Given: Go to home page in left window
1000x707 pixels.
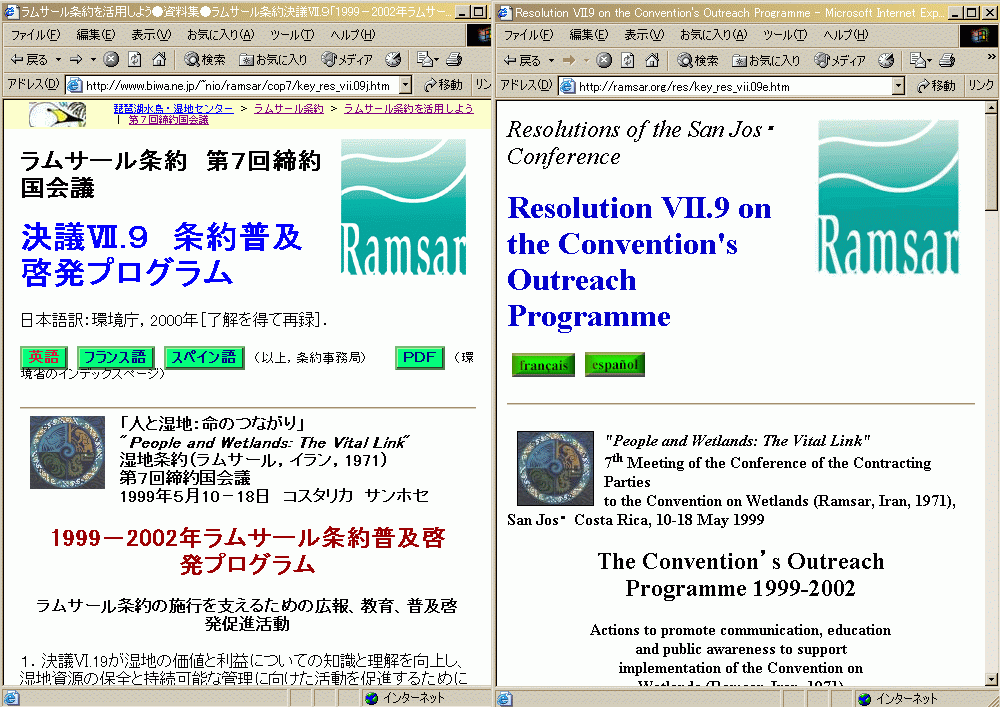Looking at the screenshot, I should tap(159, 60).
